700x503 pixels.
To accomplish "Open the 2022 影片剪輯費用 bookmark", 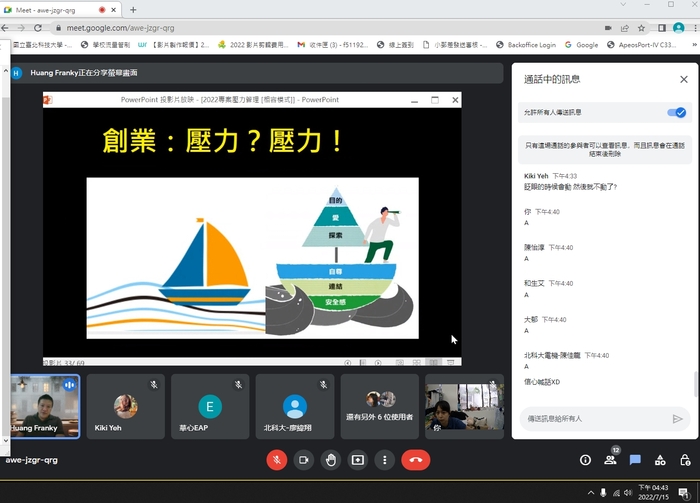I will point(253,45).
